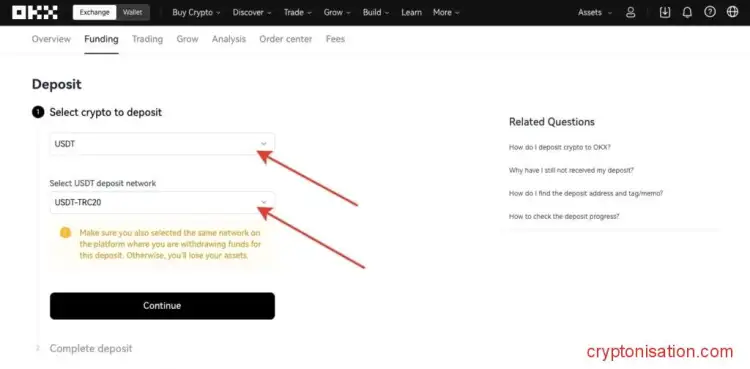This screenshot has height=369, width=750.
Task: Click the 'Select crypto to deposit' heading
Action: click(106, 112)
